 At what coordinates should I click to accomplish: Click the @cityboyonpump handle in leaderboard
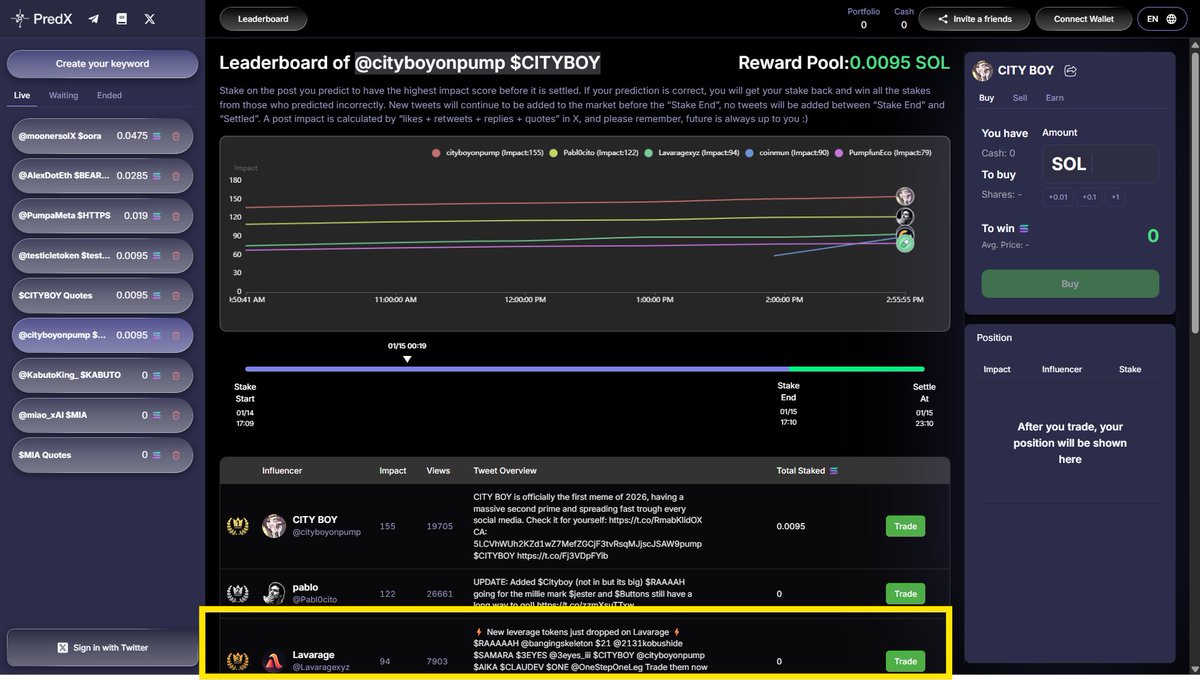tap(327, 533)
